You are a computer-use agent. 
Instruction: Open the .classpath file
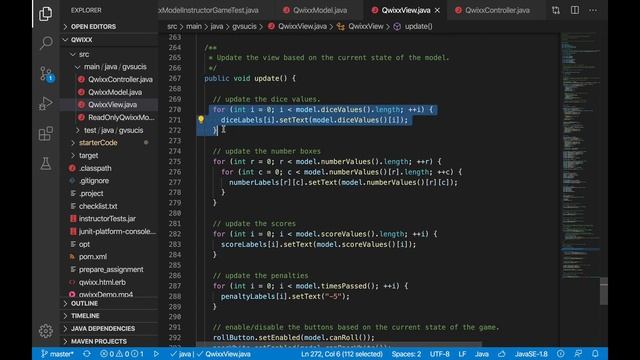(x=95, y=168)
